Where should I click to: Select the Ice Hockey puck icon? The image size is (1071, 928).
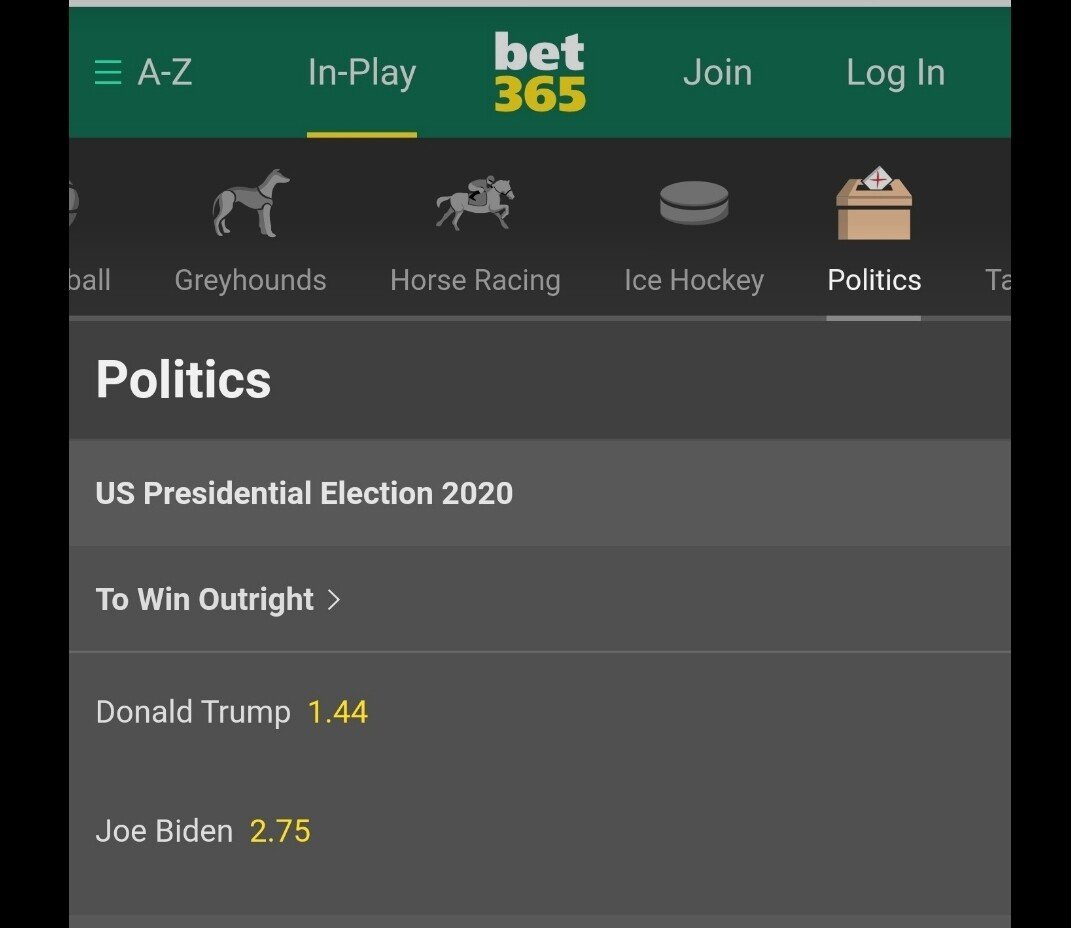click(x=694, y=203)
